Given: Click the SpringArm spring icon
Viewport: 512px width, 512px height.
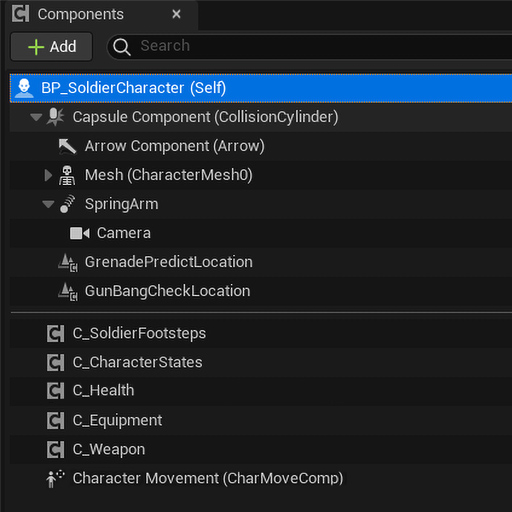Looking at the screenshot, I should (67, 204).
